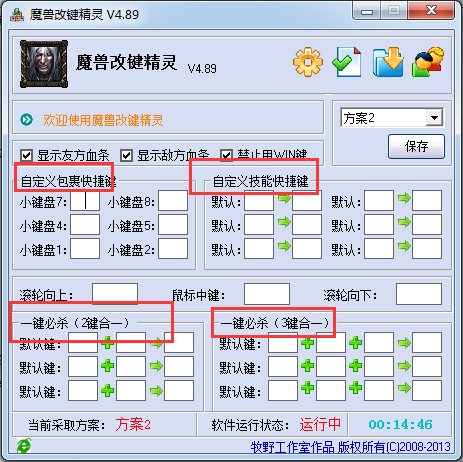
Task: Click the 鼠标中键 input field
Action: point(267,294)
